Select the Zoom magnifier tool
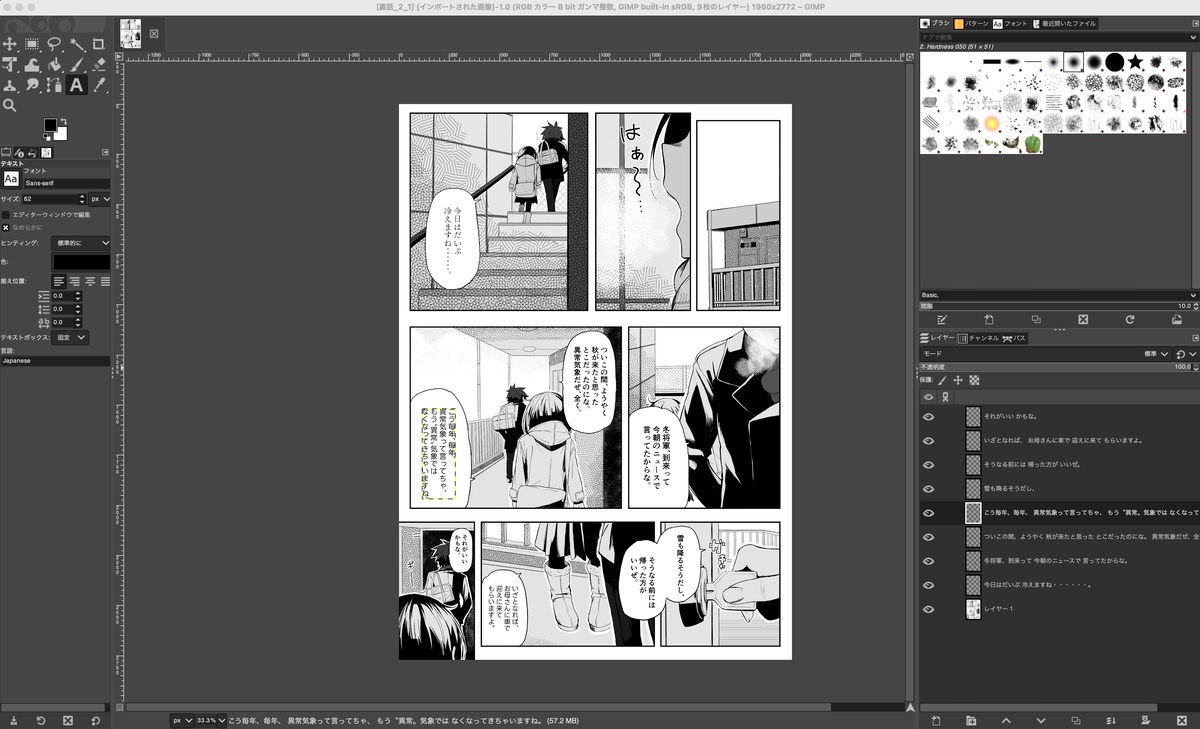1200x729 pixels. click(x=10, y=106)
